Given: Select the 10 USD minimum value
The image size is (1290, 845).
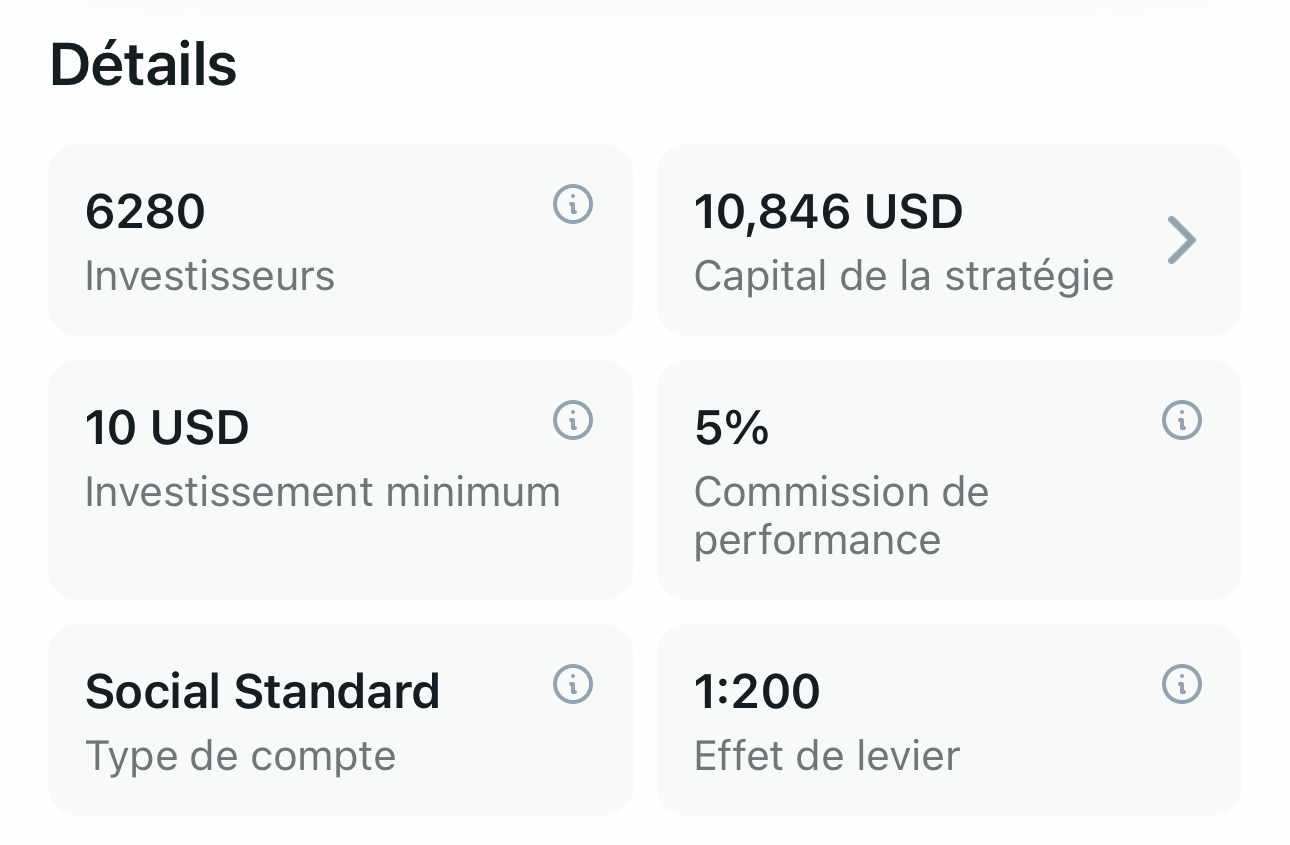Looking at the screenshot, I should pos(167,428).
